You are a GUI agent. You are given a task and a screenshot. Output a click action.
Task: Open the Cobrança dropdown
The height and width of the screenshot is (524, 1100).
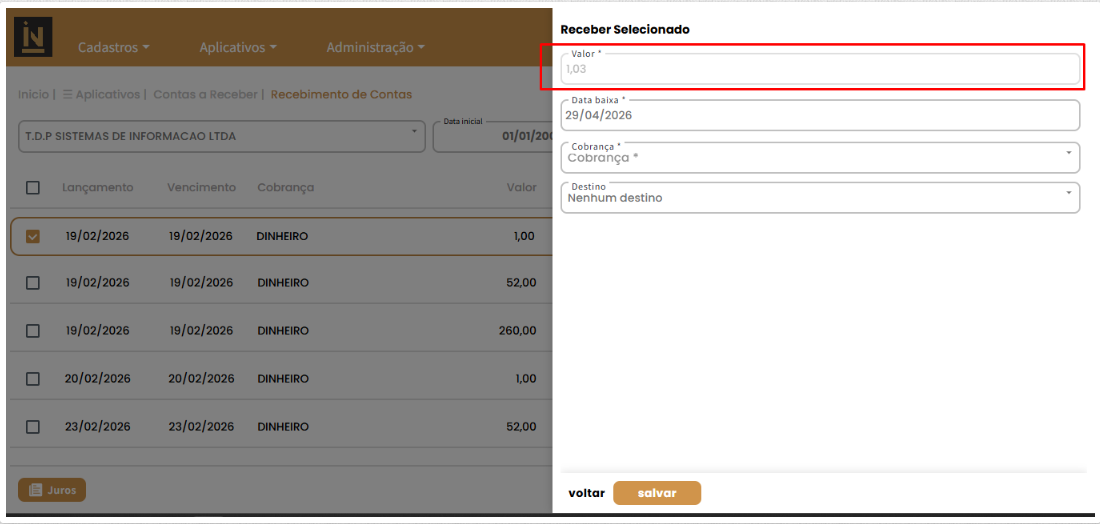[820, 158]
